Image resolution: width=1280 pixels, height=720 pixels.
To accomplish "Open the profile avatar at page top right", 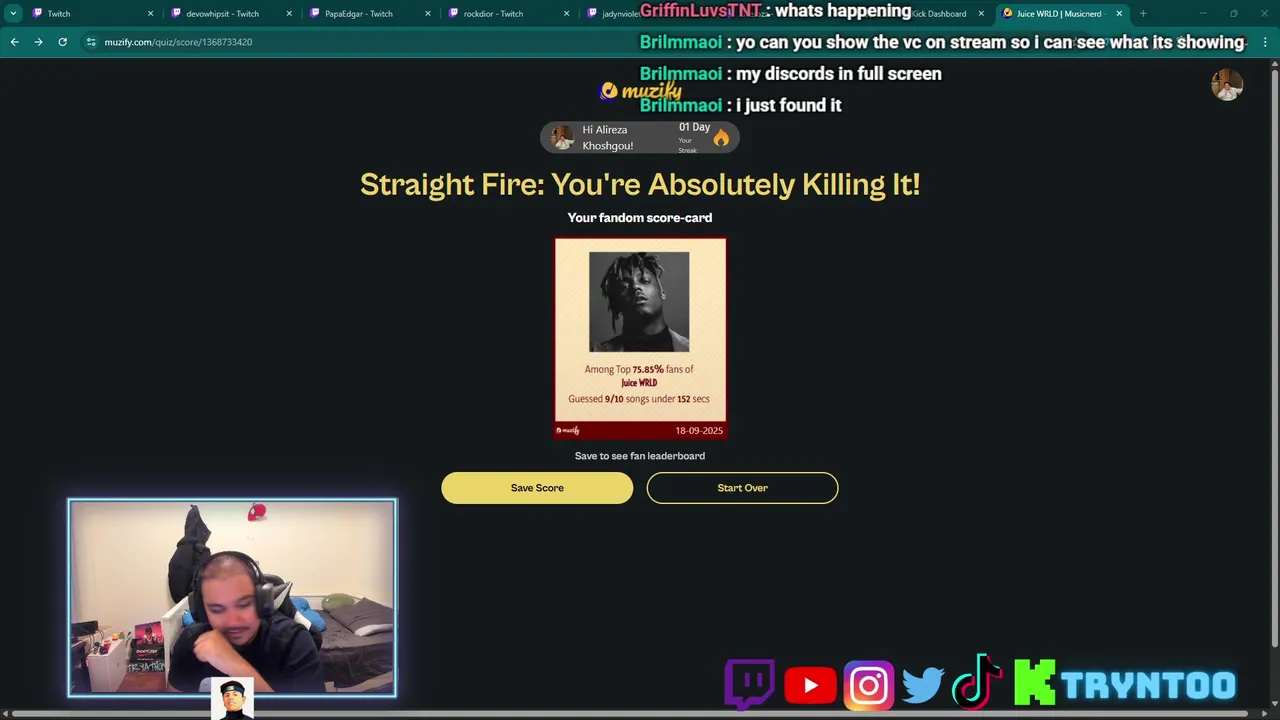I will (x=1227, y=85).
